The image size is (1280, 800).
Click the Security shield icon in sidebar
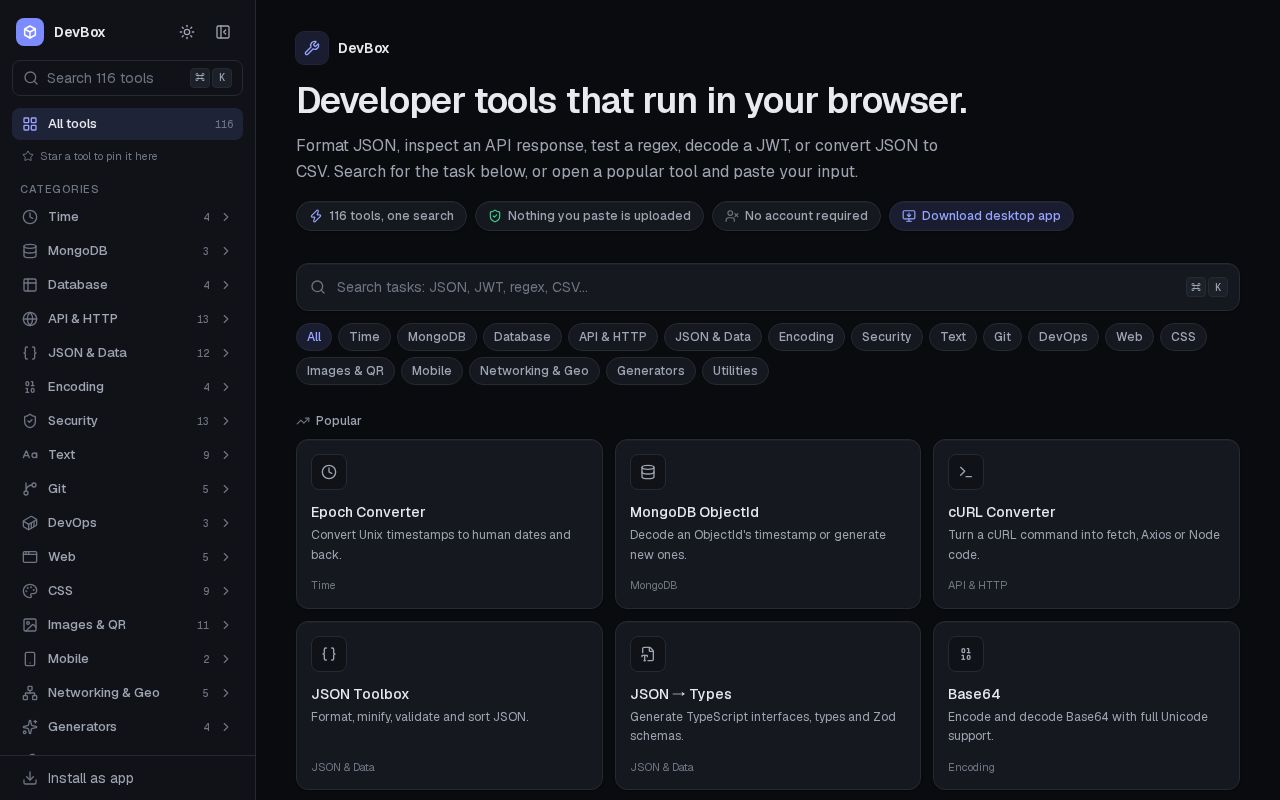(30, 421)
